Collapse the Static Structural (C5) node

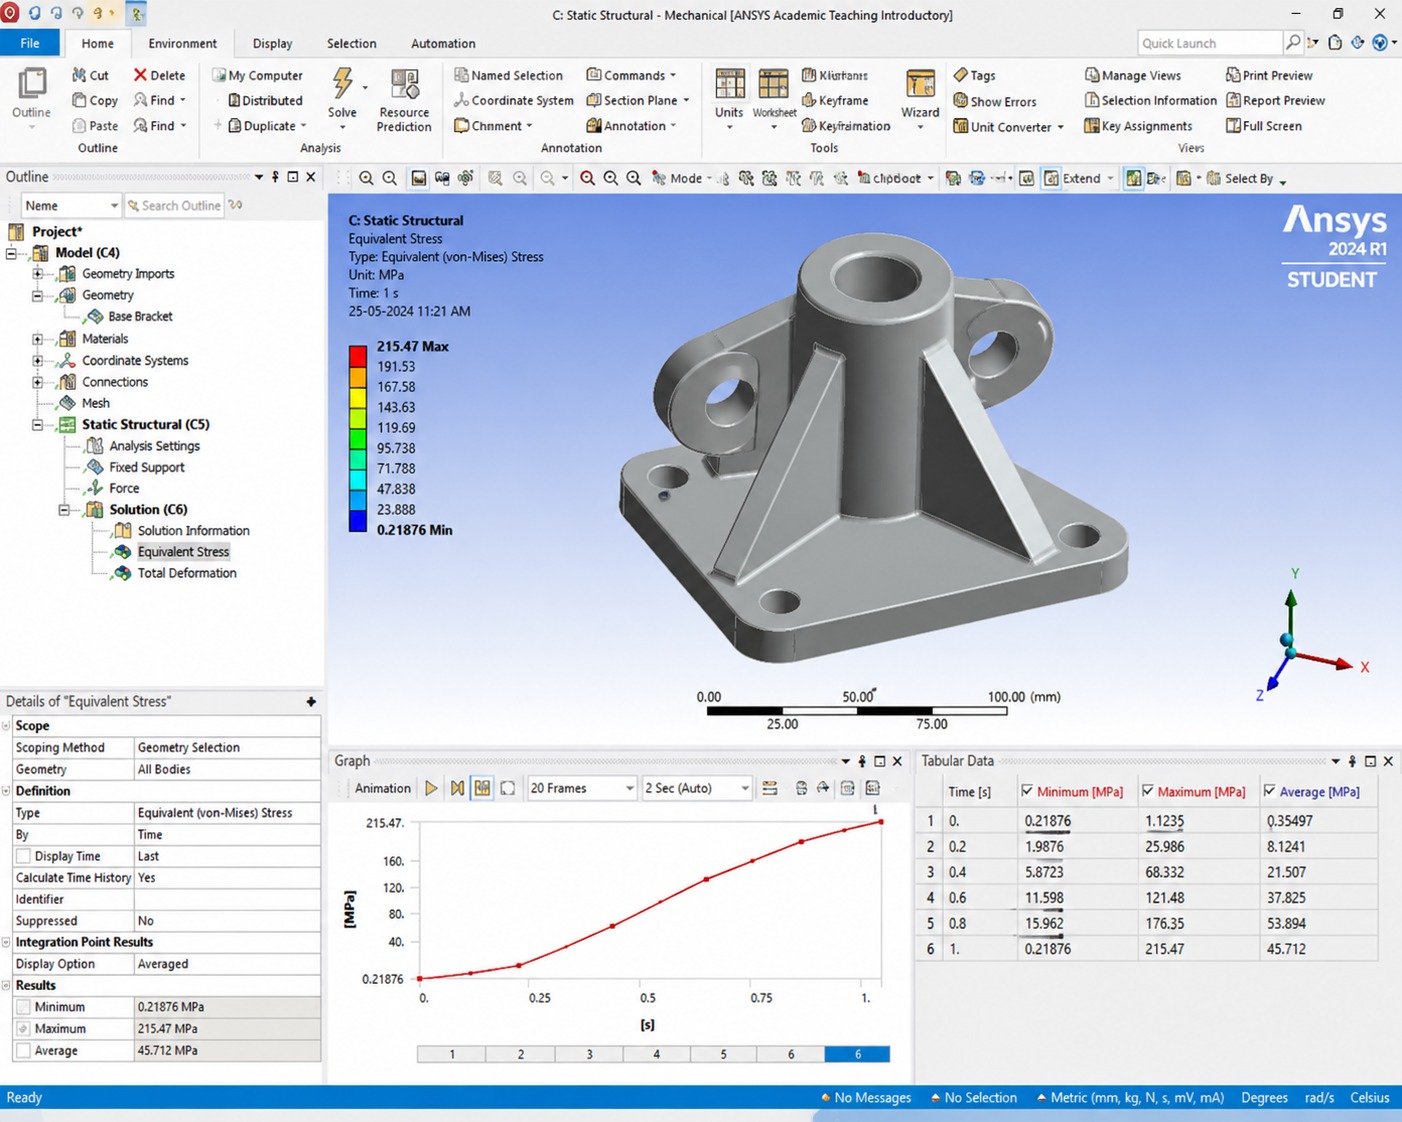(37, 425)
